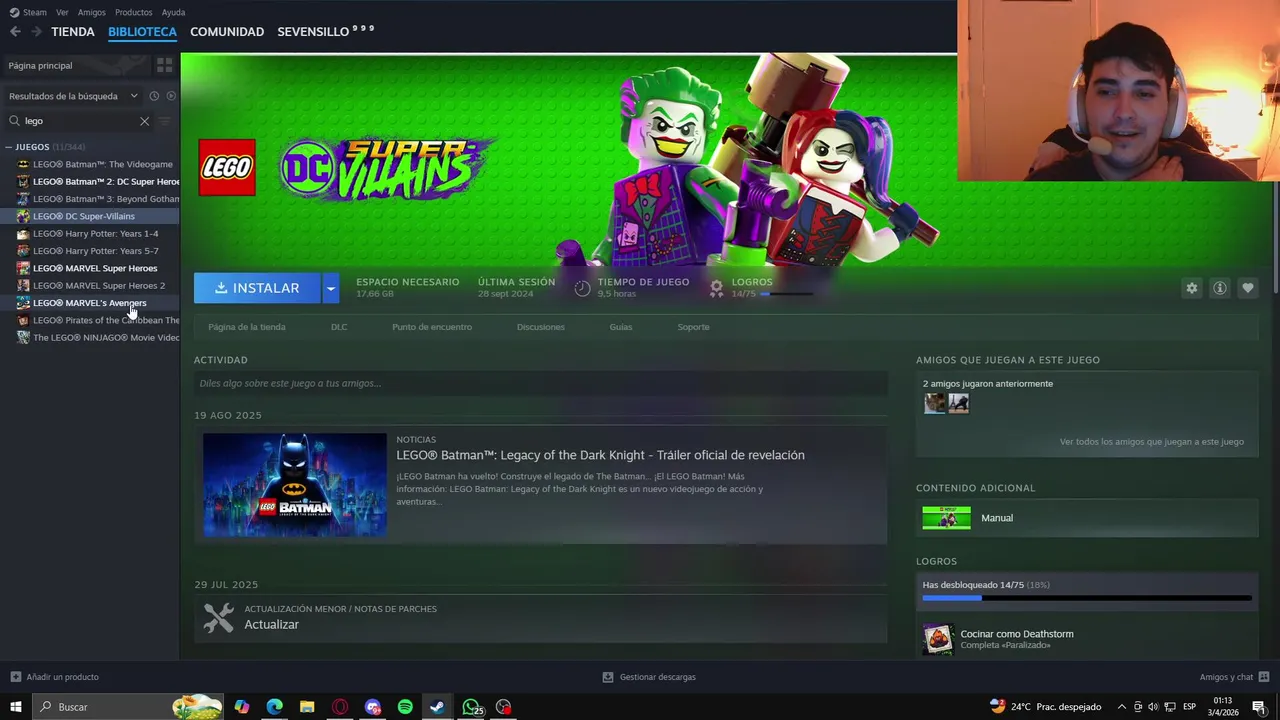The image size is (1280, 720).
Task: Click the play time clock icon
Action: click(x=583, y=288)
